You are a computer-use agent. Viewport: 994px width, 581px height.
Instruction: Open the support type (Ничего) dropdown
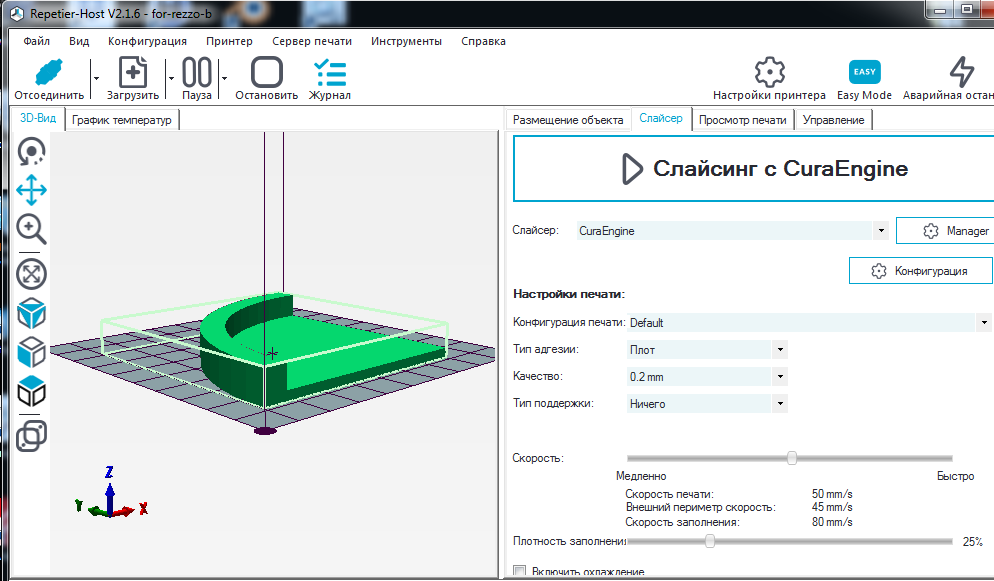(780, 404)
